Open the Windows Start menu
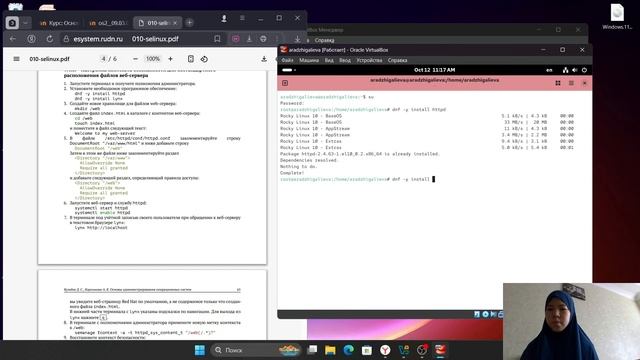This screenshot has height=360, width=640. 200,350
